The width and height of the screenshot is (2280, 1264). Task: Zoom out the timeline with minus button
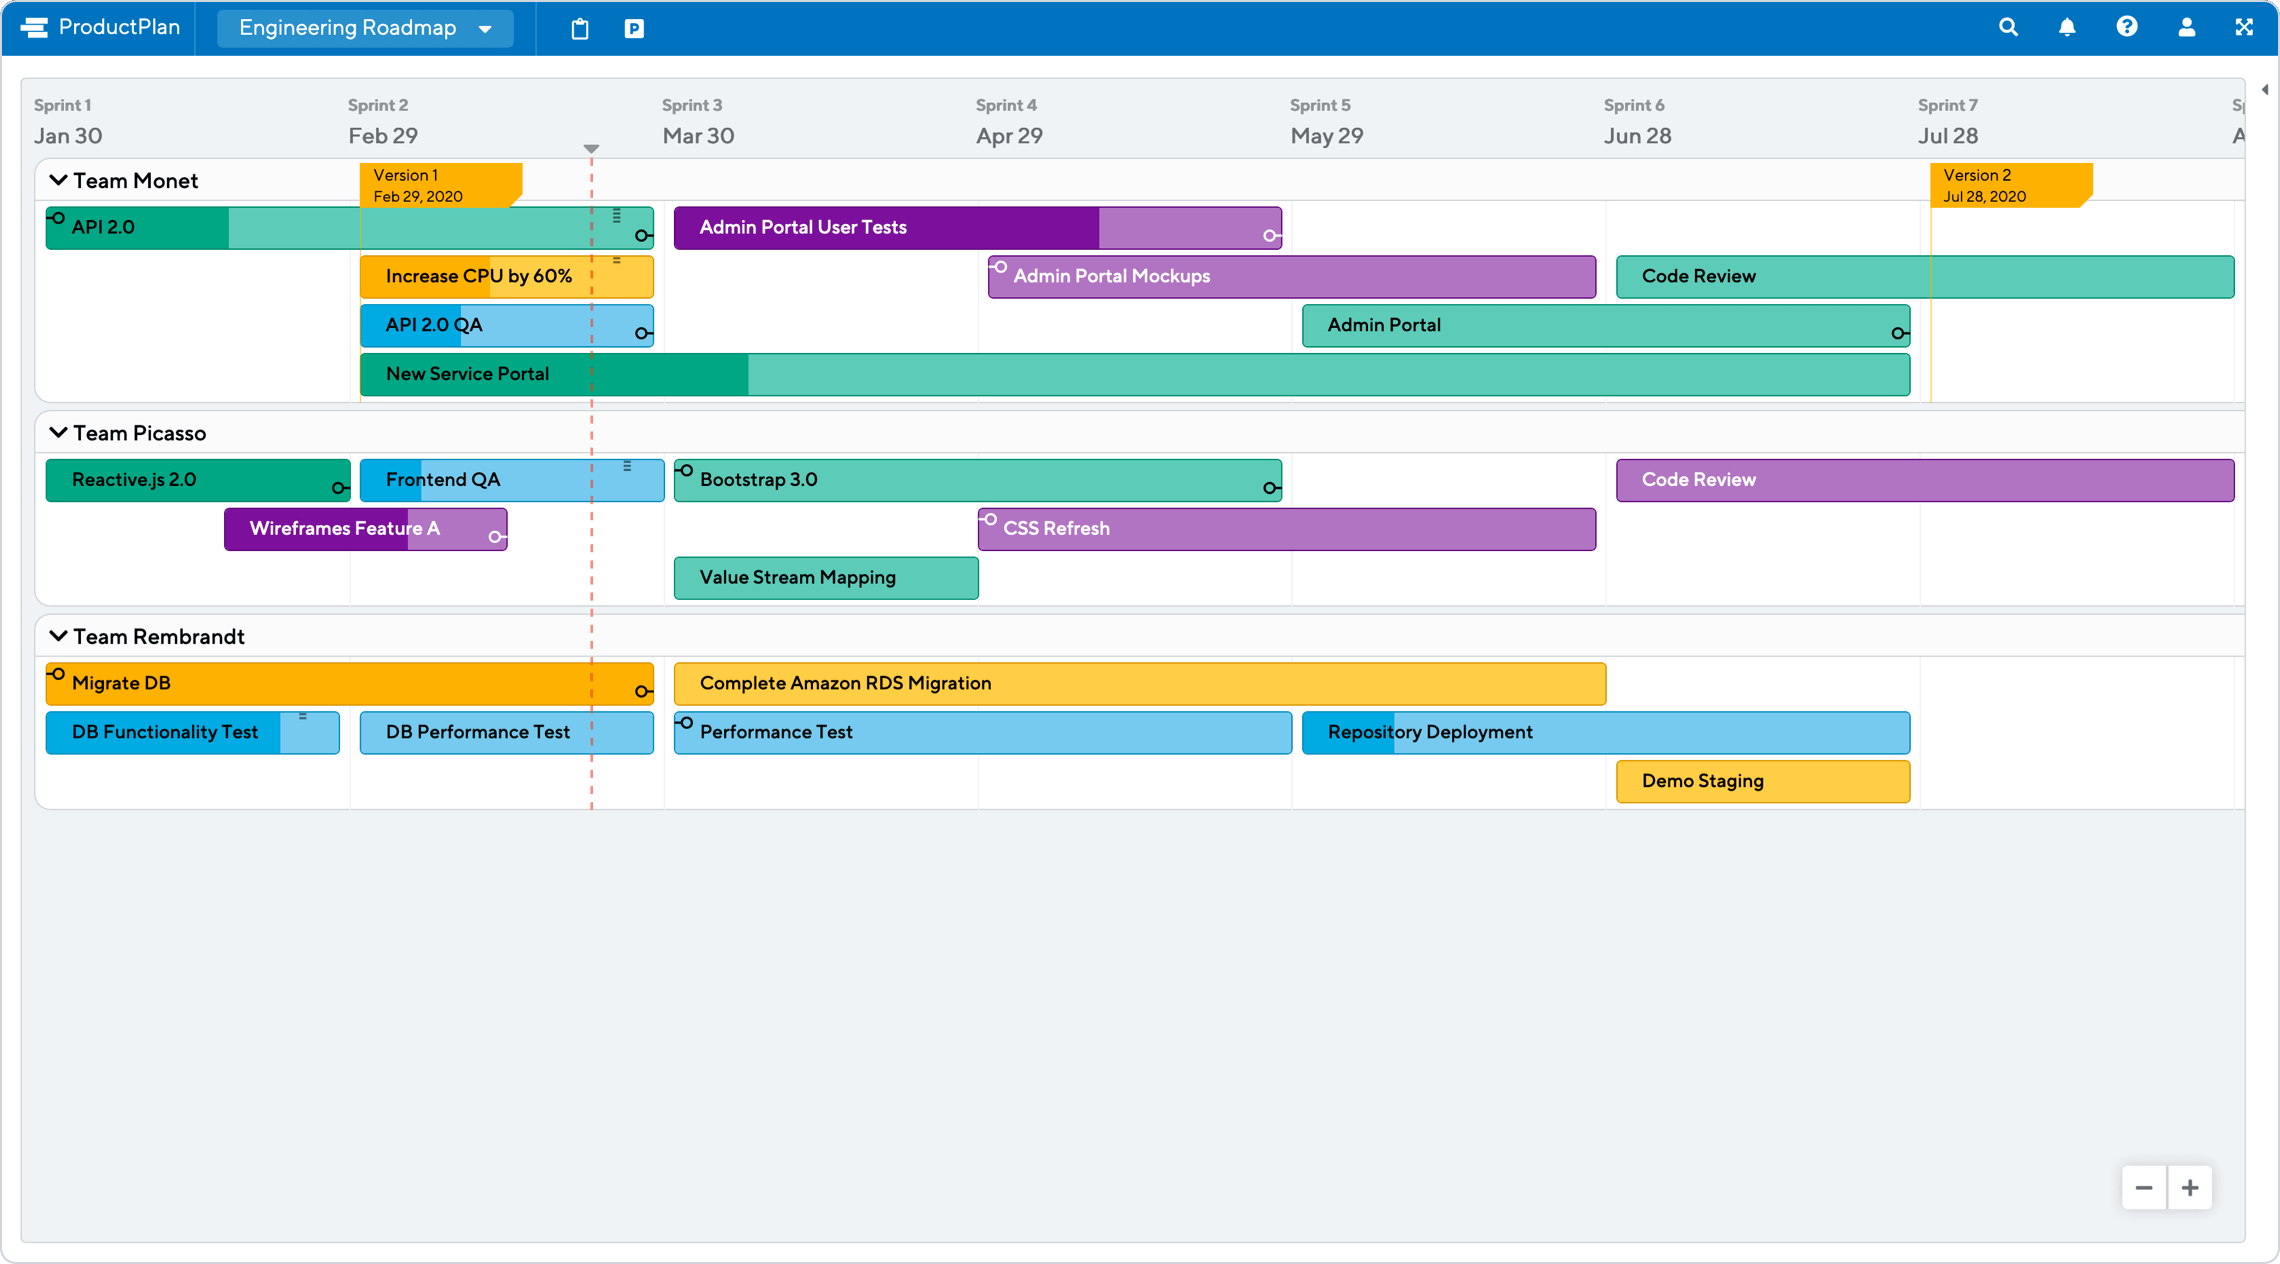(2144, 1188)
